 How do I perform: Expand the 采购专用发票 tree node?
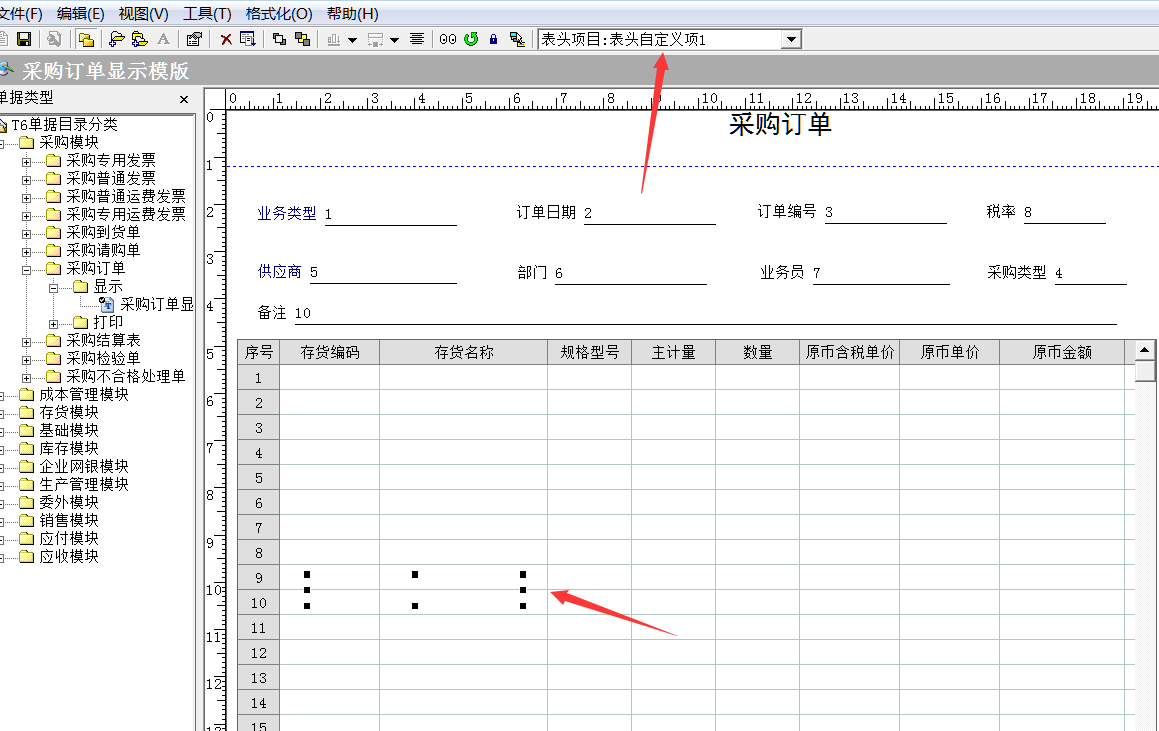pyautogui.click(x=27, y=161)
